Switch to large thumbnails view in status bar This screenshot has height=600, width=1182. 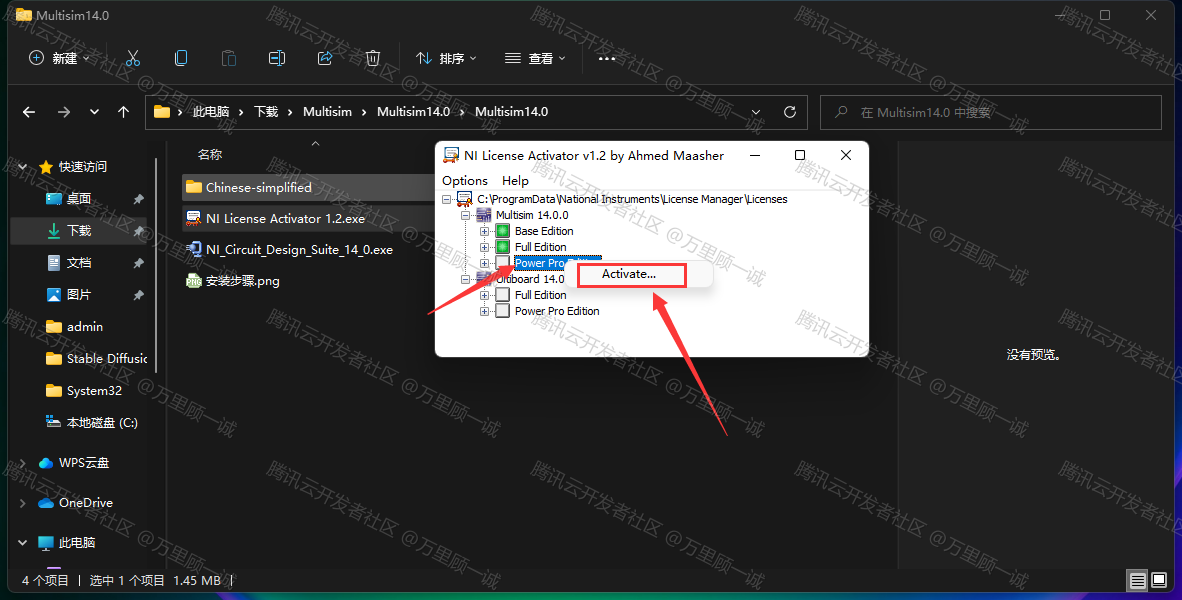(x=1158, y=580)
